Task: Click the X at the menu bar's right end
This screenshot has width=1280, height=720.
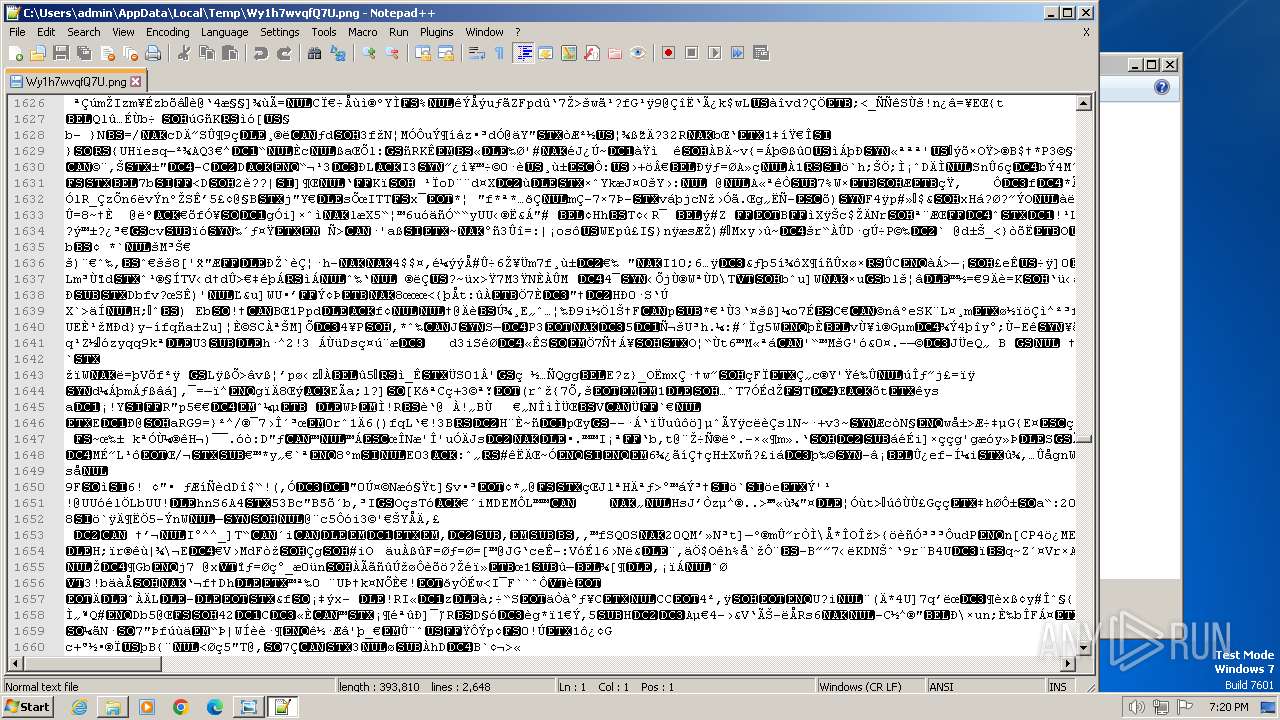Action: (1086, 32)
